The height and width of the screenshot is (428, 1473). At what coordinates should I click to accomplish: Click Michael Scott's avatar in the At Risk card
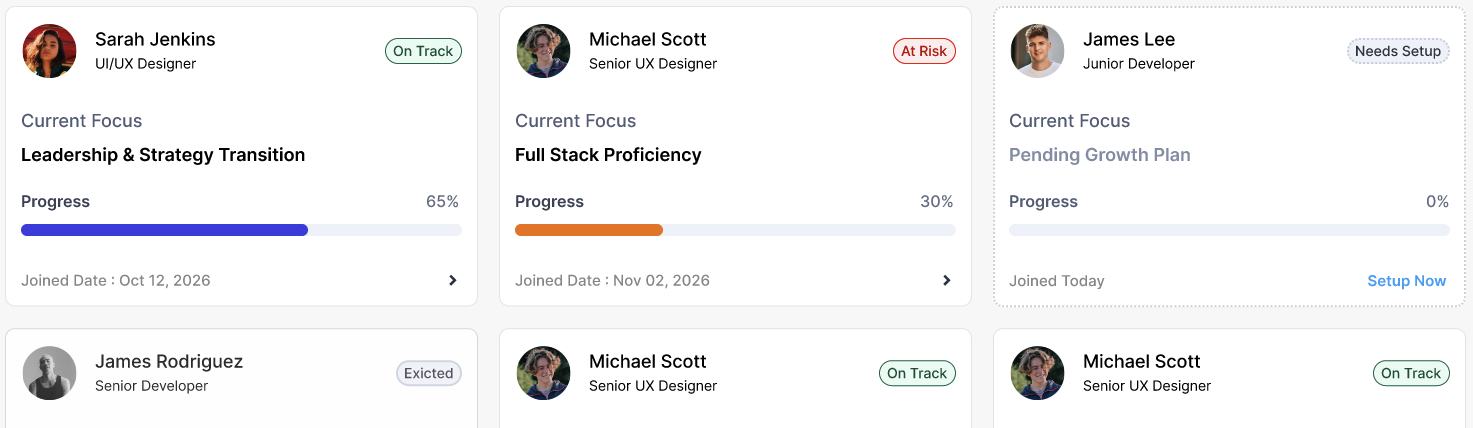pos(544,51)
